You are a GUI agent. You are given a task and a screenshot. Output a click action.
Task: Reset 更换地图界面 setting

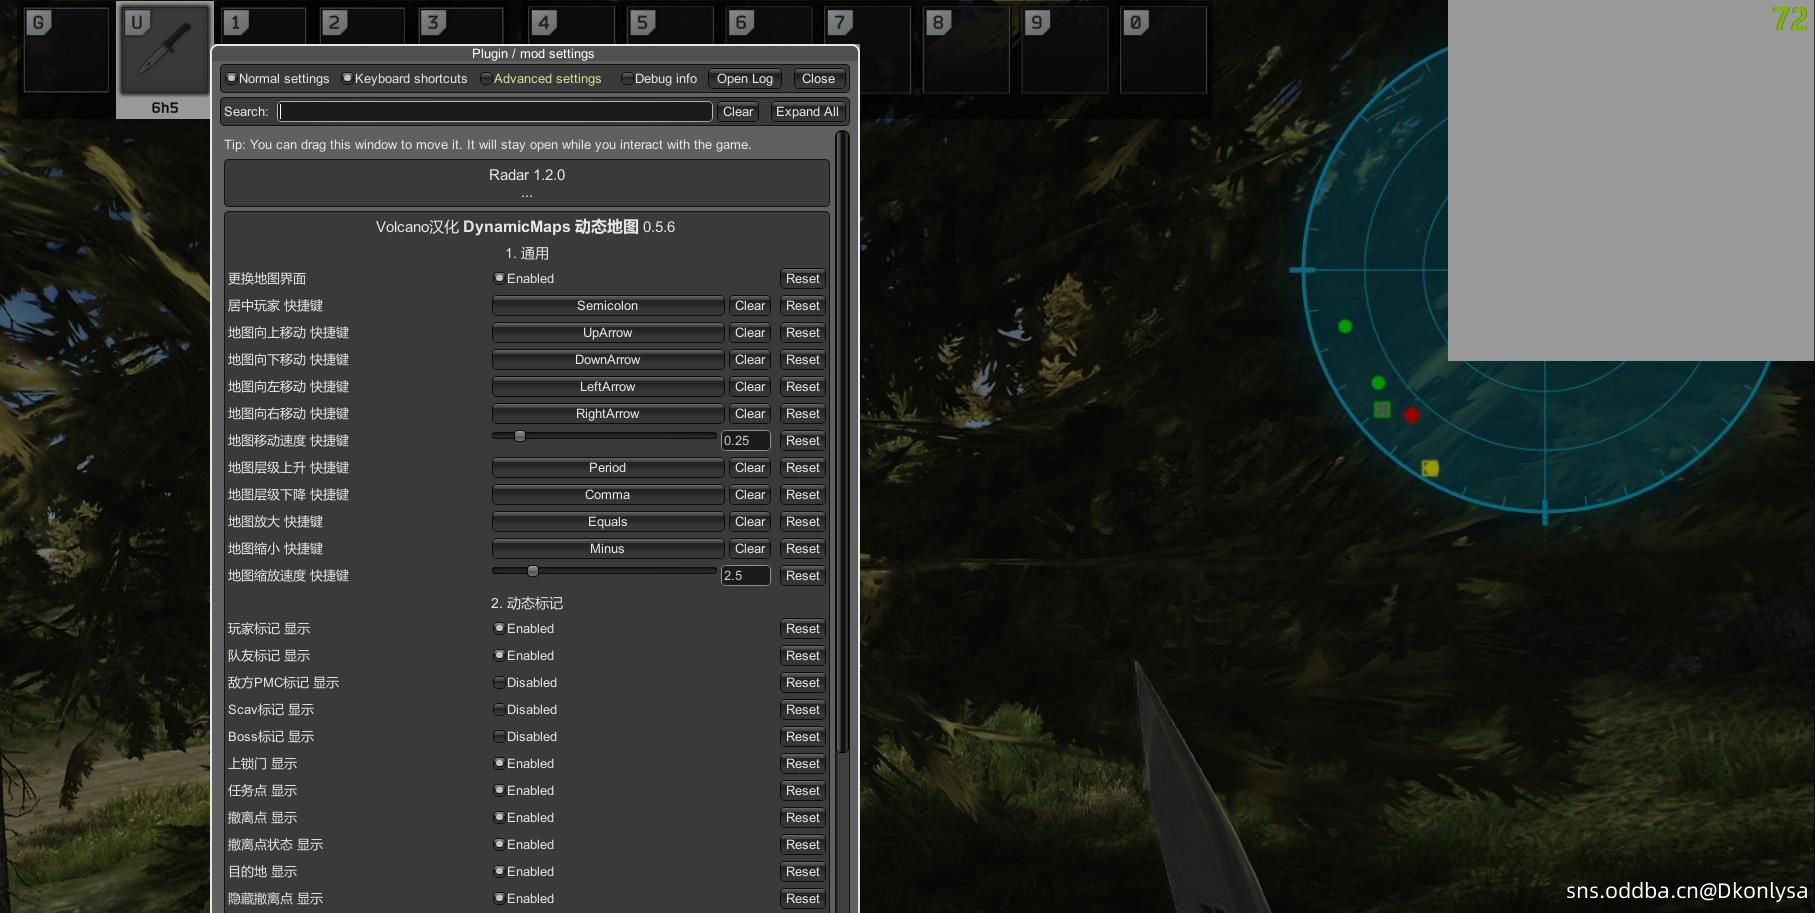click(803, 279)
